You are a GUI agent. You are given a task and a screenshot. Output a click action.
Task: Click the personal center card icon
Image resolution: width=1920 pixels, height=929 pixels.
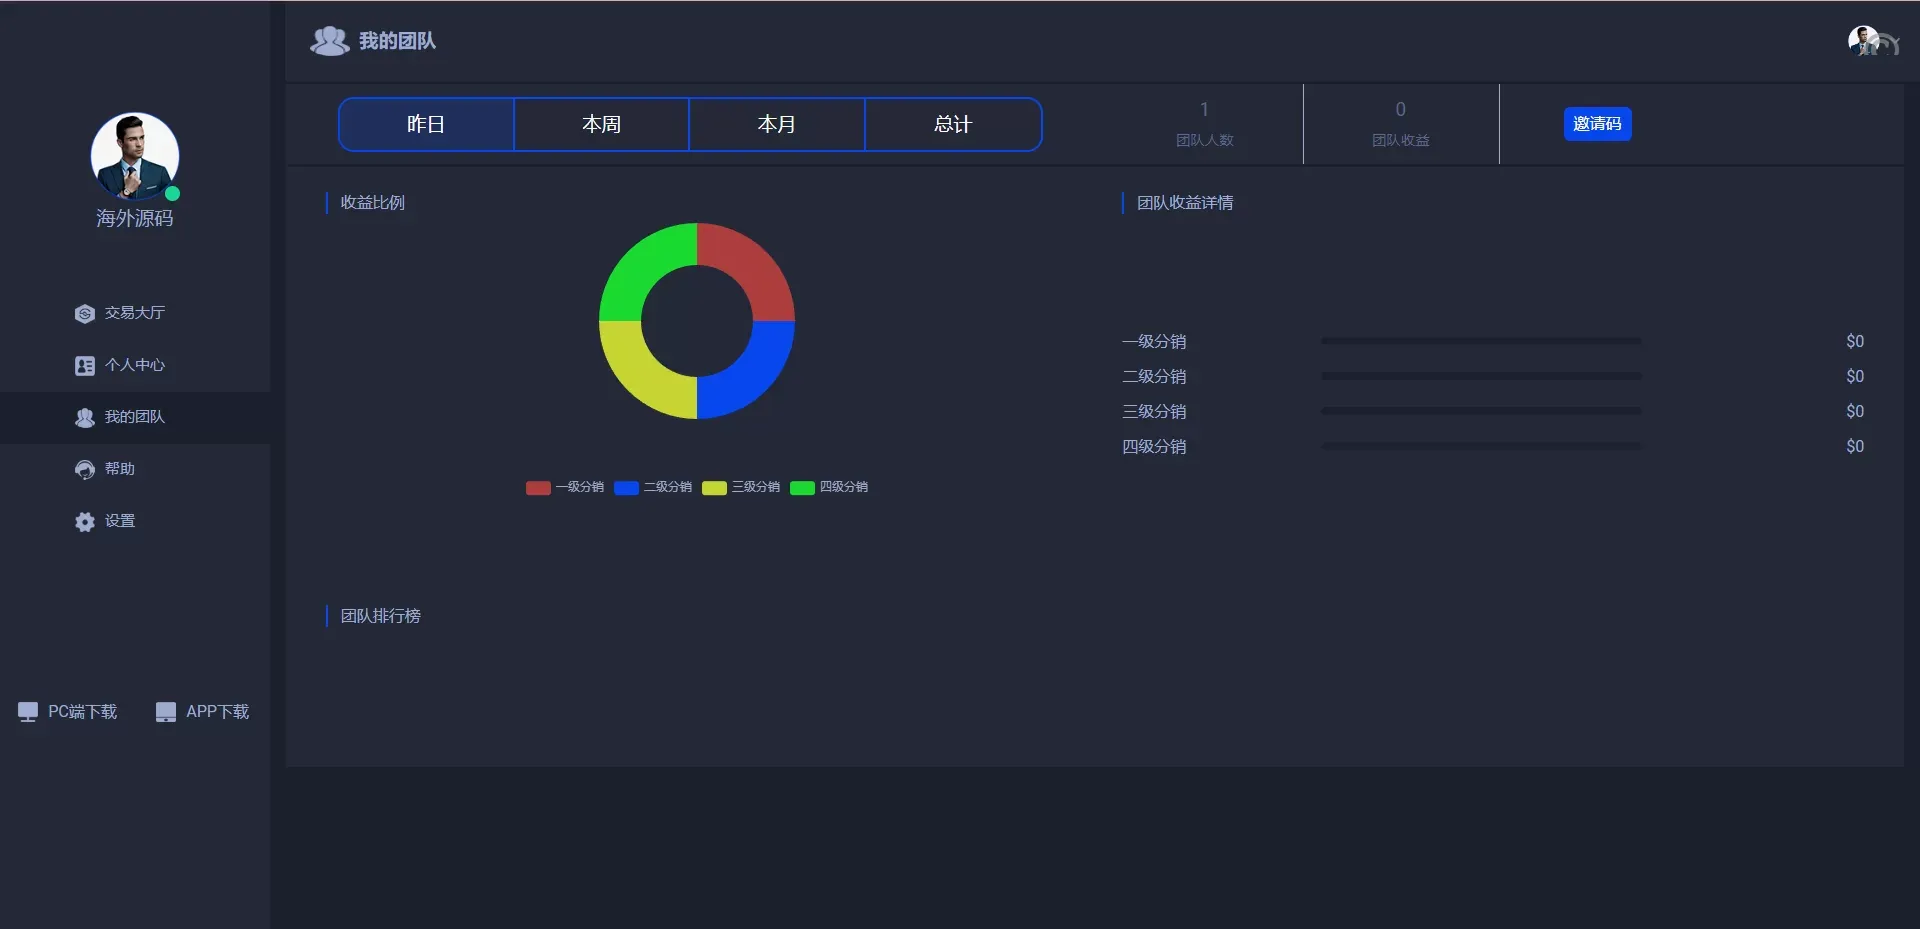(85, 366)
